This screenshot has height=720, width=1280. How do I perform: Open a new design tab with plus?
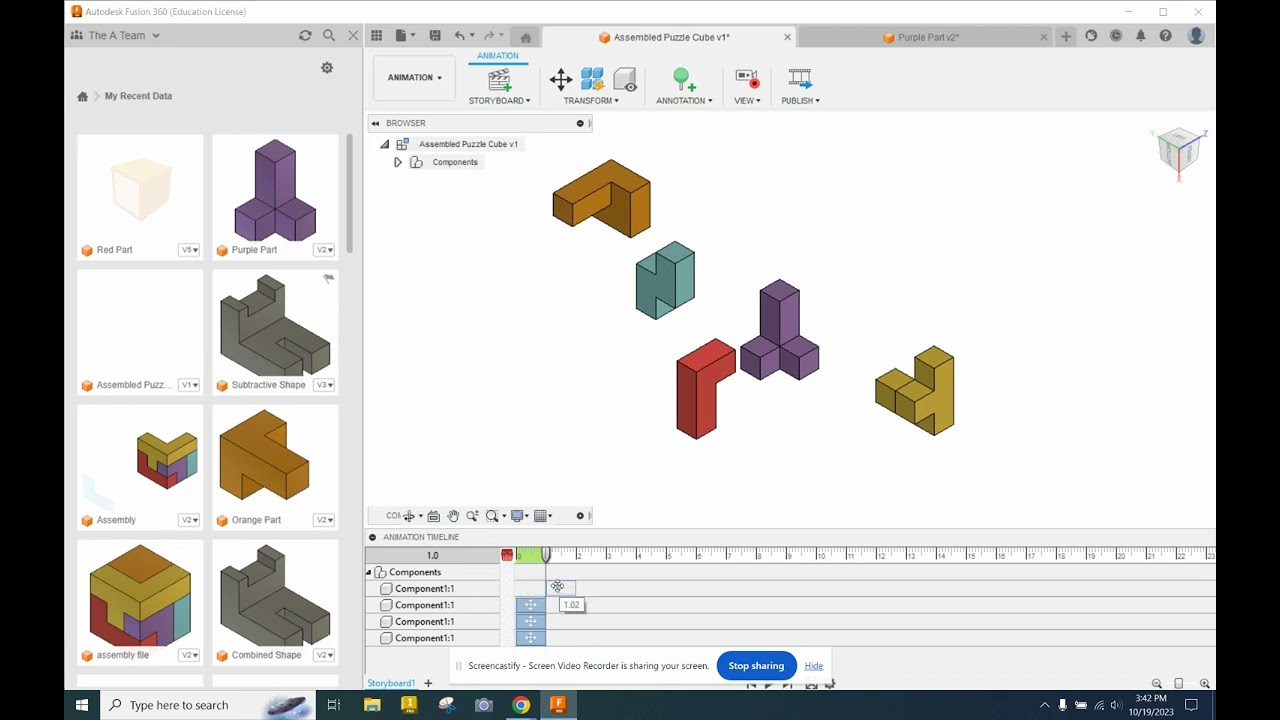tap(1066, 36)
